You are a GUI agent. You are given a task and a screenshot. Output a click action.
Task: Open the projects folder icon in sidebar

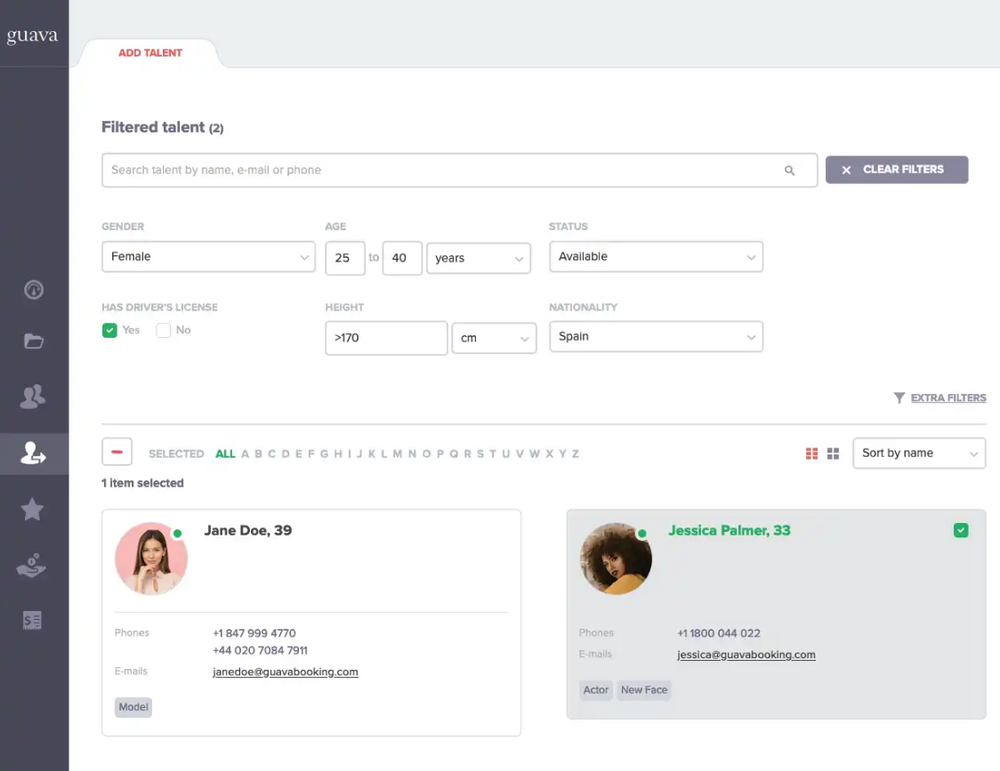[x=33, y=341]
